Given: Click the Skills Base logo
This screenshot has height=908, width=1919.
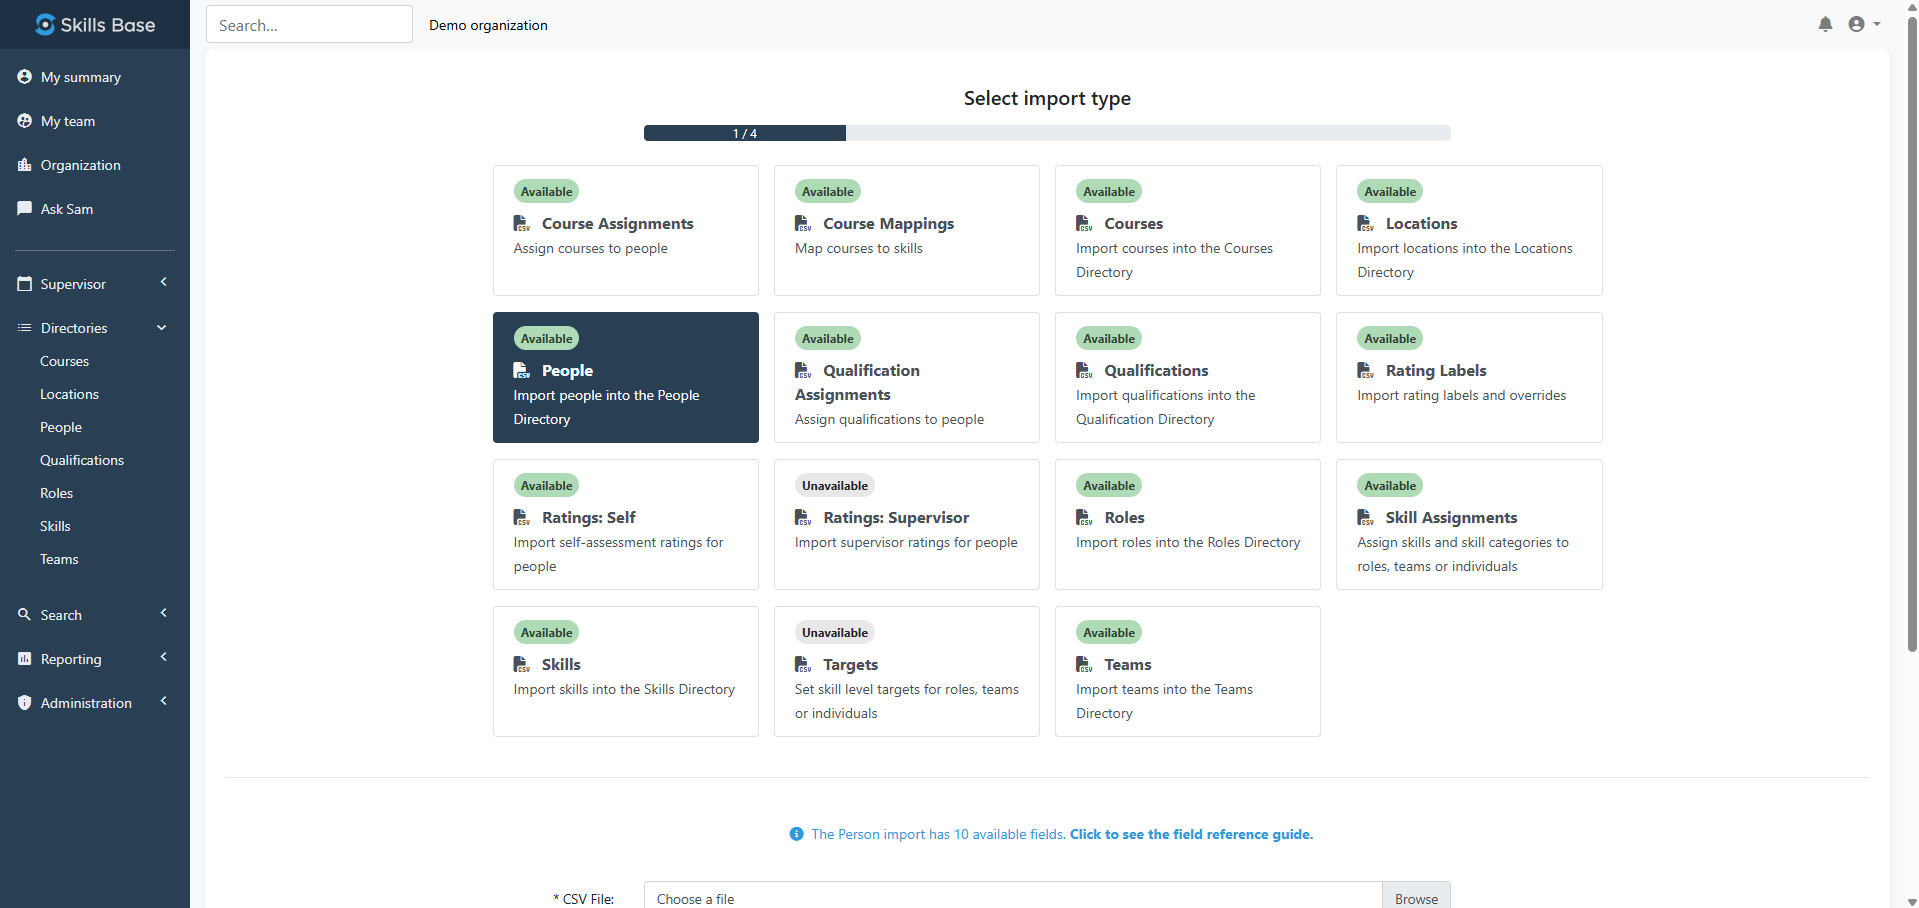Looking at the screenshot, I should click(95, 24).
